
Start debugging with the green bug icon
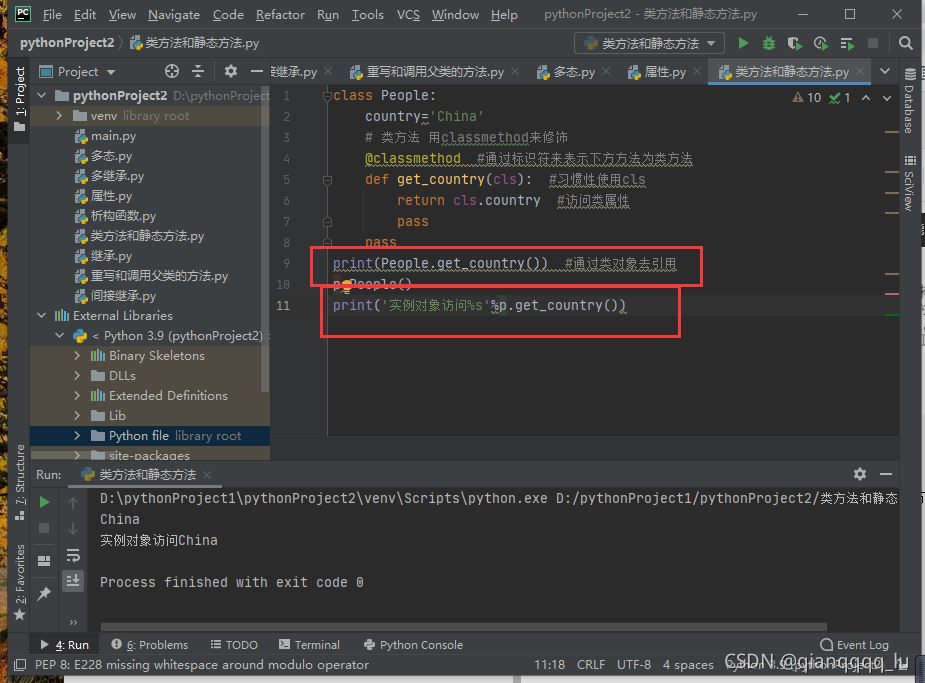768,44
